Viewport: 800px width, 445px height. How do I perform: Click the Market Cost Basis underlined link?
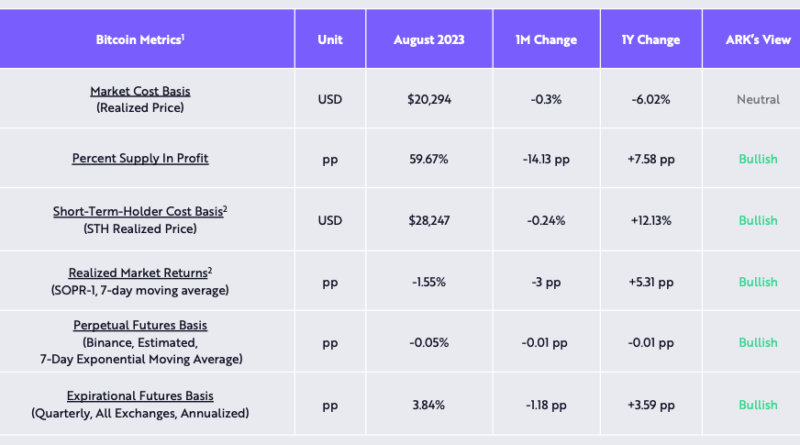point(140,91)
